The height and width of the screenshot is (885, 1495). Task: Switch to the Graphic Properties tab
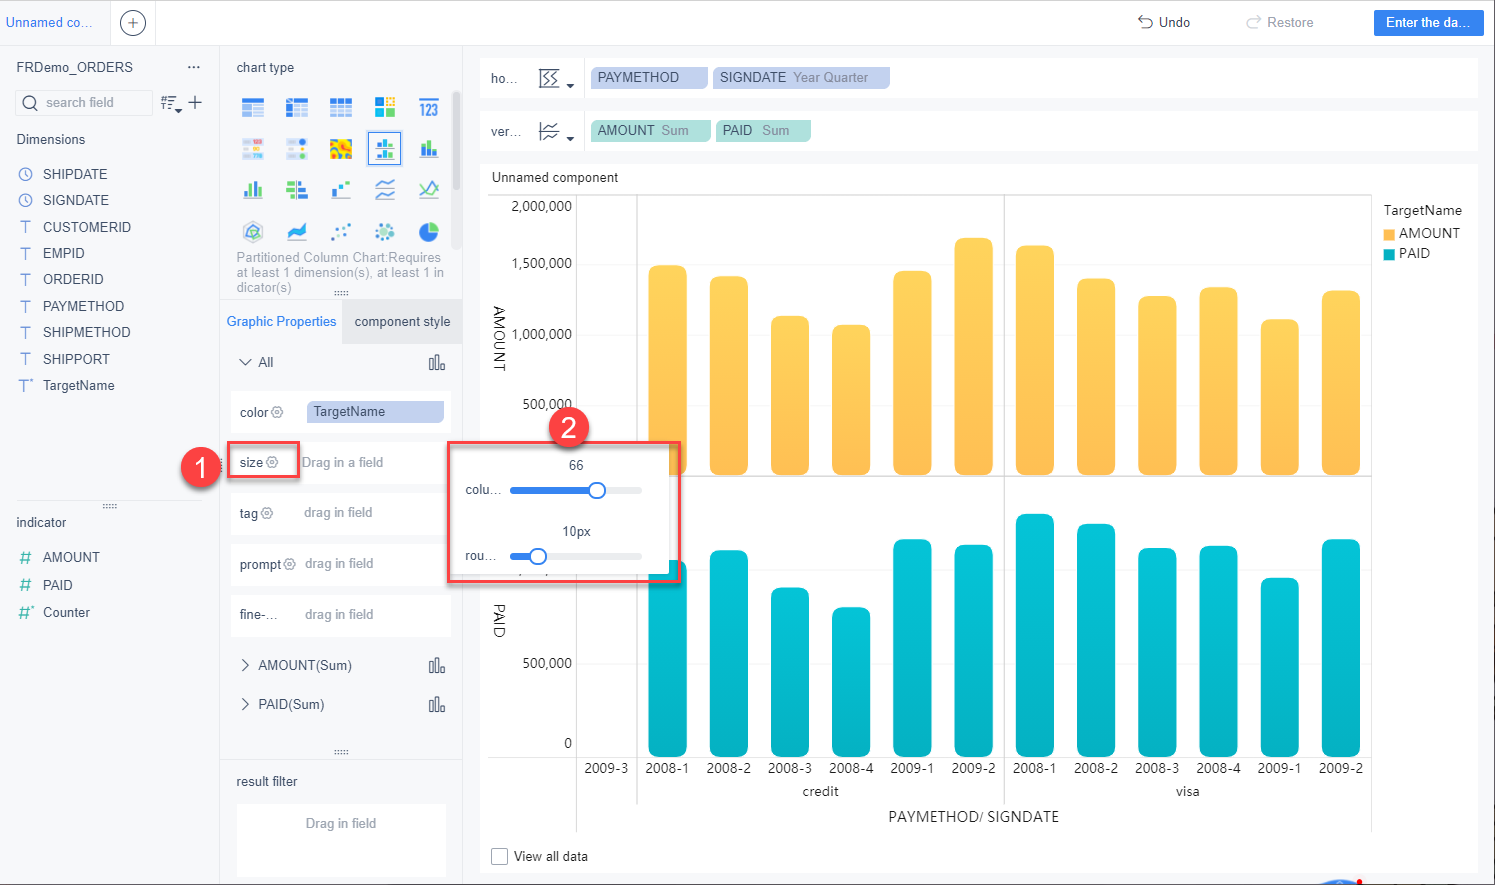click(281, 321)
